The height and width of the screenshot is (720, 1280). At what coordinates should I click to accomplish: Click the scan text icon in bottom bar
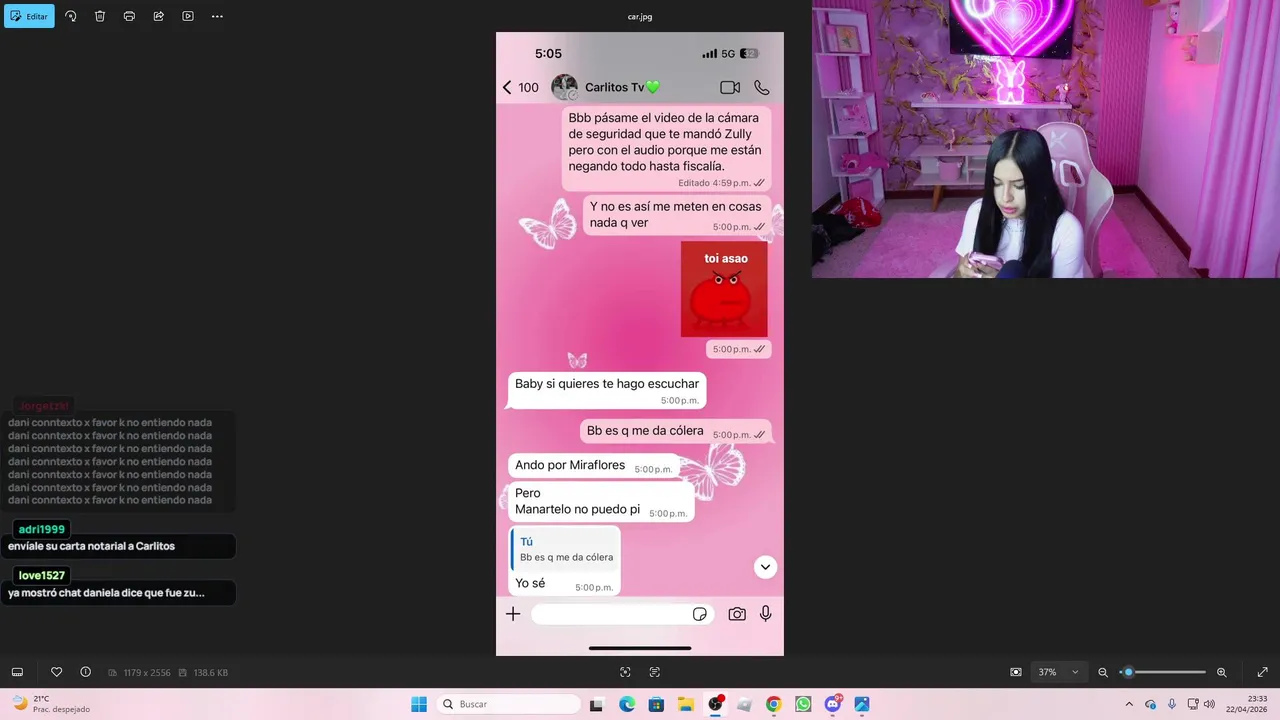coord(655,672)
